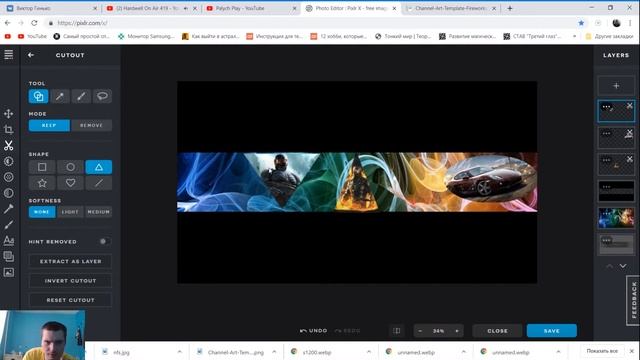
Task: Switch to Palych Play YouTube tab
Action: pyautogui.click(x=251, y=8)
